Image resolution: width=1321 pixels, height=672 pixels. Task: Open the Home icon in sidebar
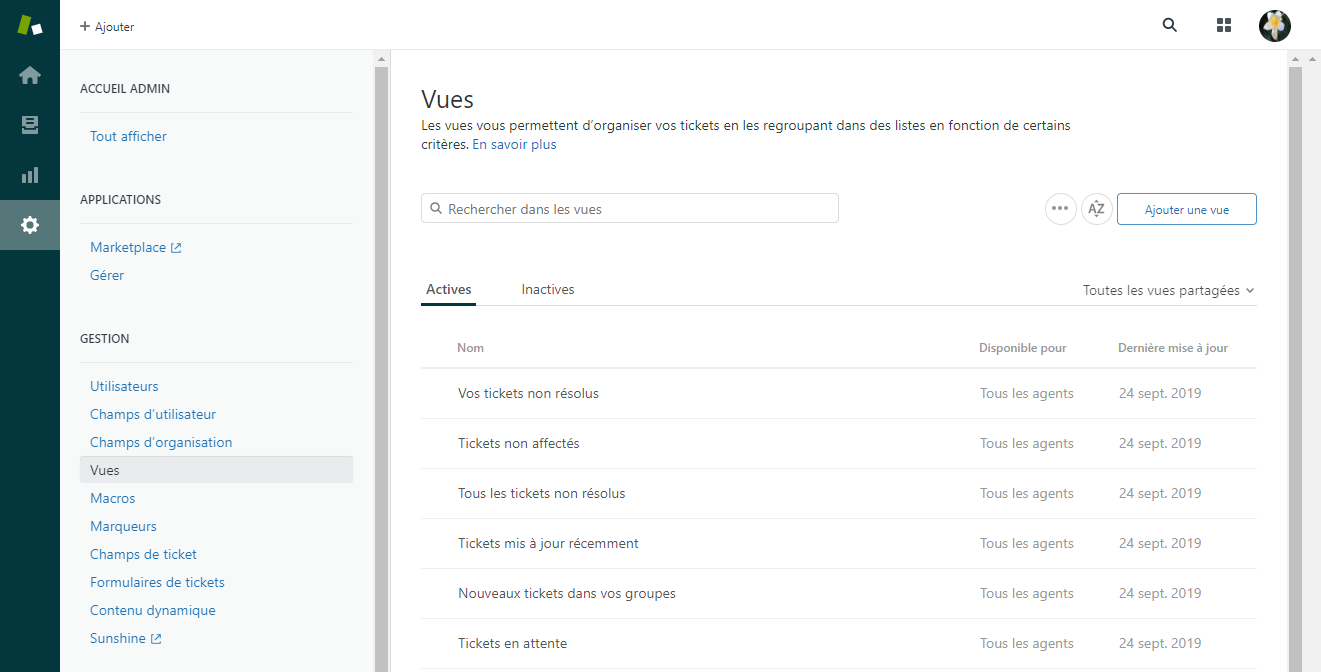[x=30, y=75]
